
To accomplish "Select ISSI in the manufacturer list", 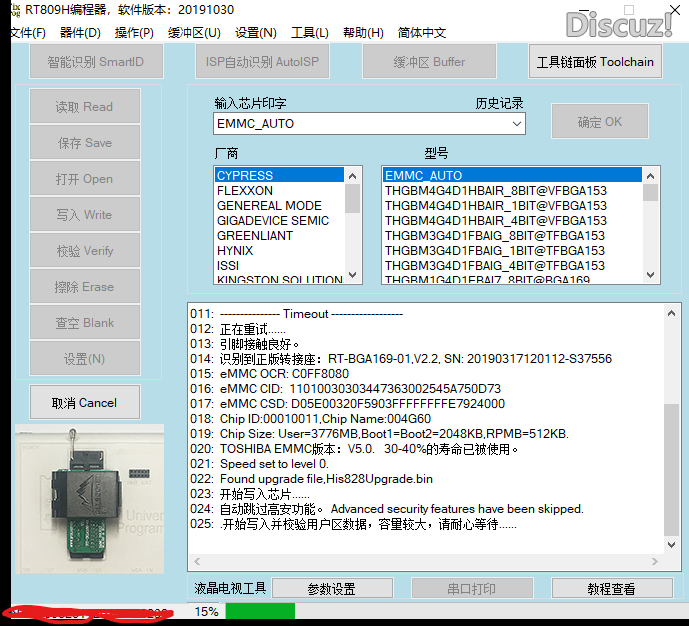I will [279, 265].
